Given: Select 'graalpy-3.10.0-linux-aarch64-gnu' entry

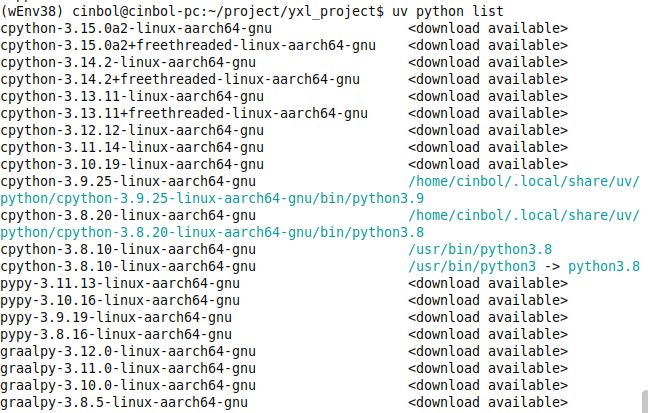Looking at the screenshot, I should (128, 385).
